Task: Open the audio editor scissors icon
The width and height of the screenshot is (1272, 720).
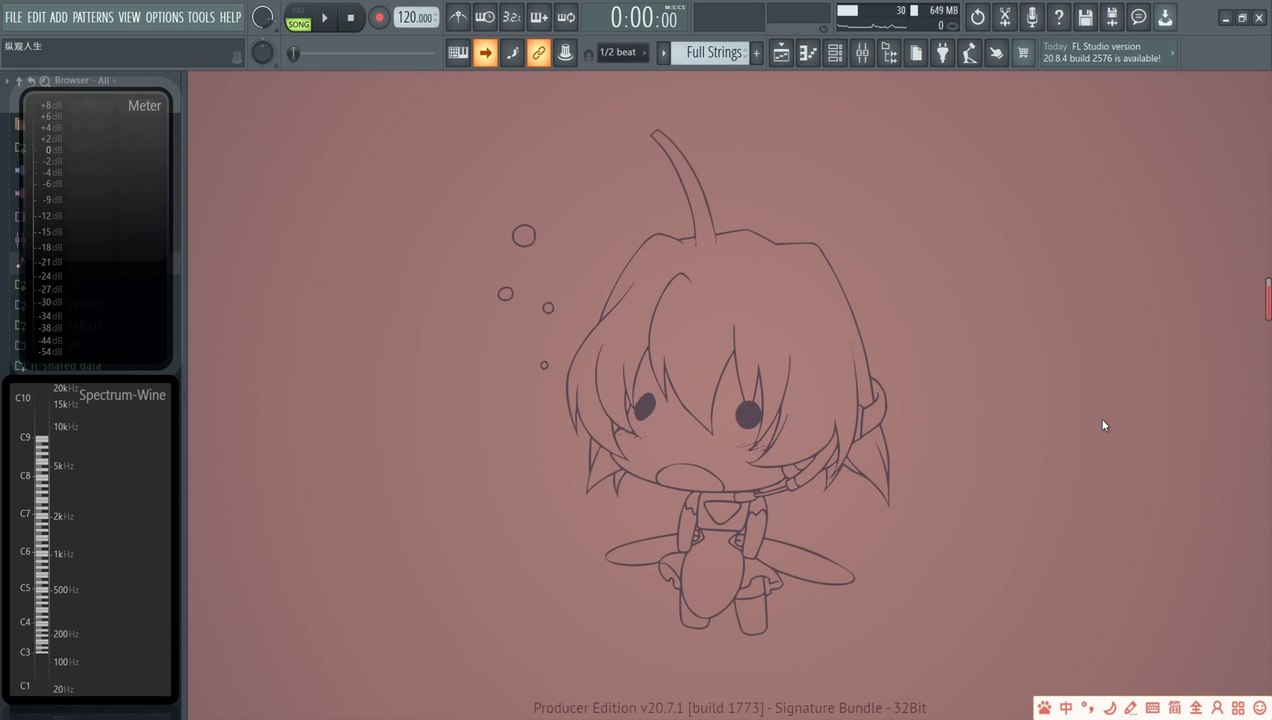Action: (x=1005, y=17)
